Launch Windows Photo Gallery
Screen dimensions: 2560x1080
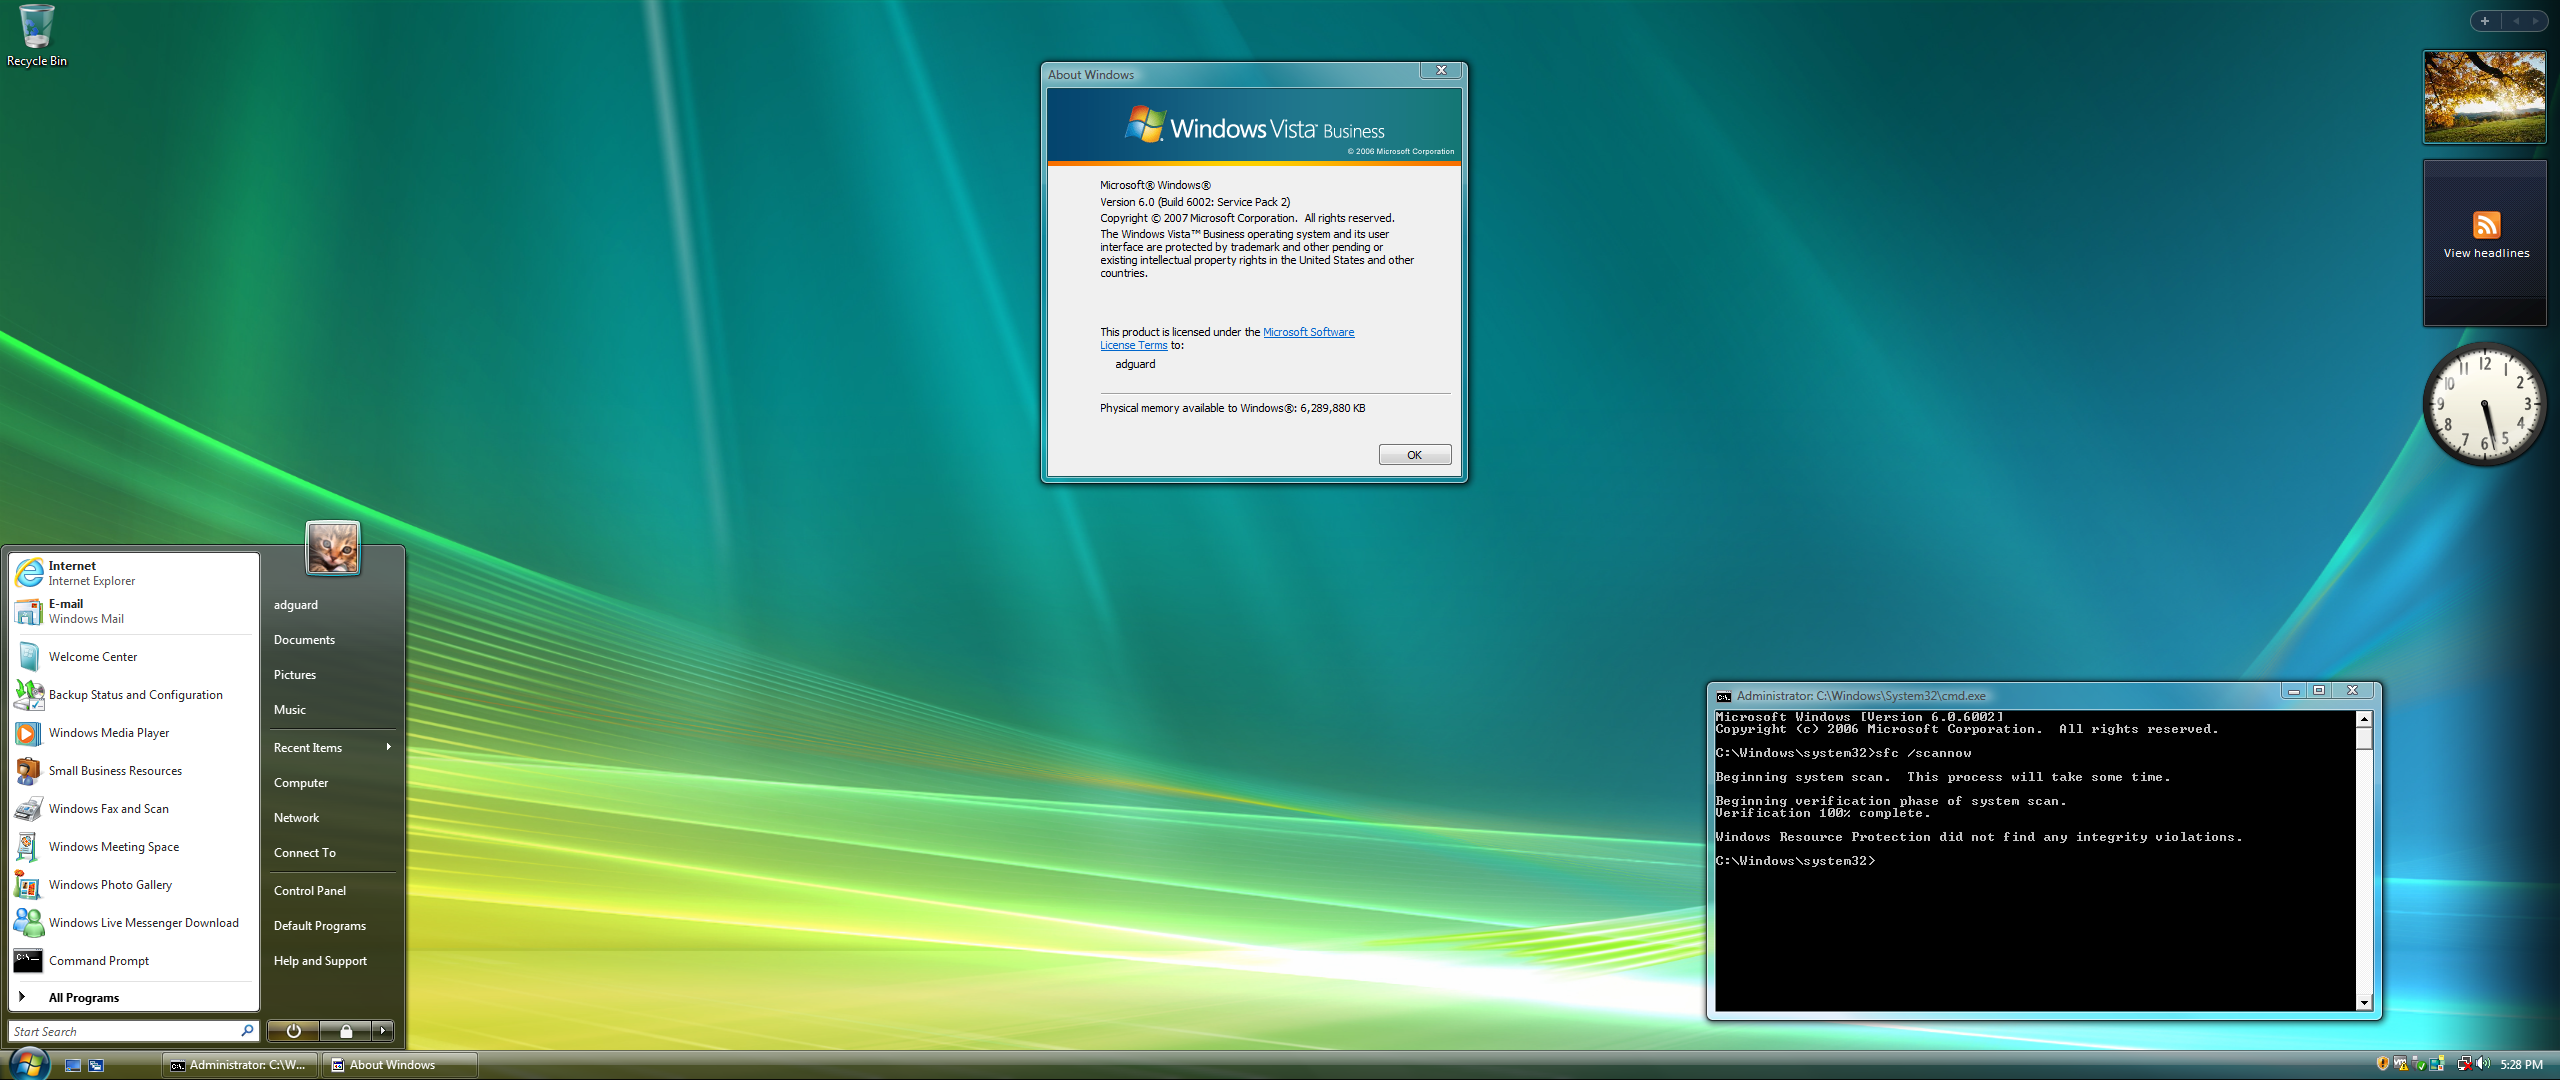point(134,885)
